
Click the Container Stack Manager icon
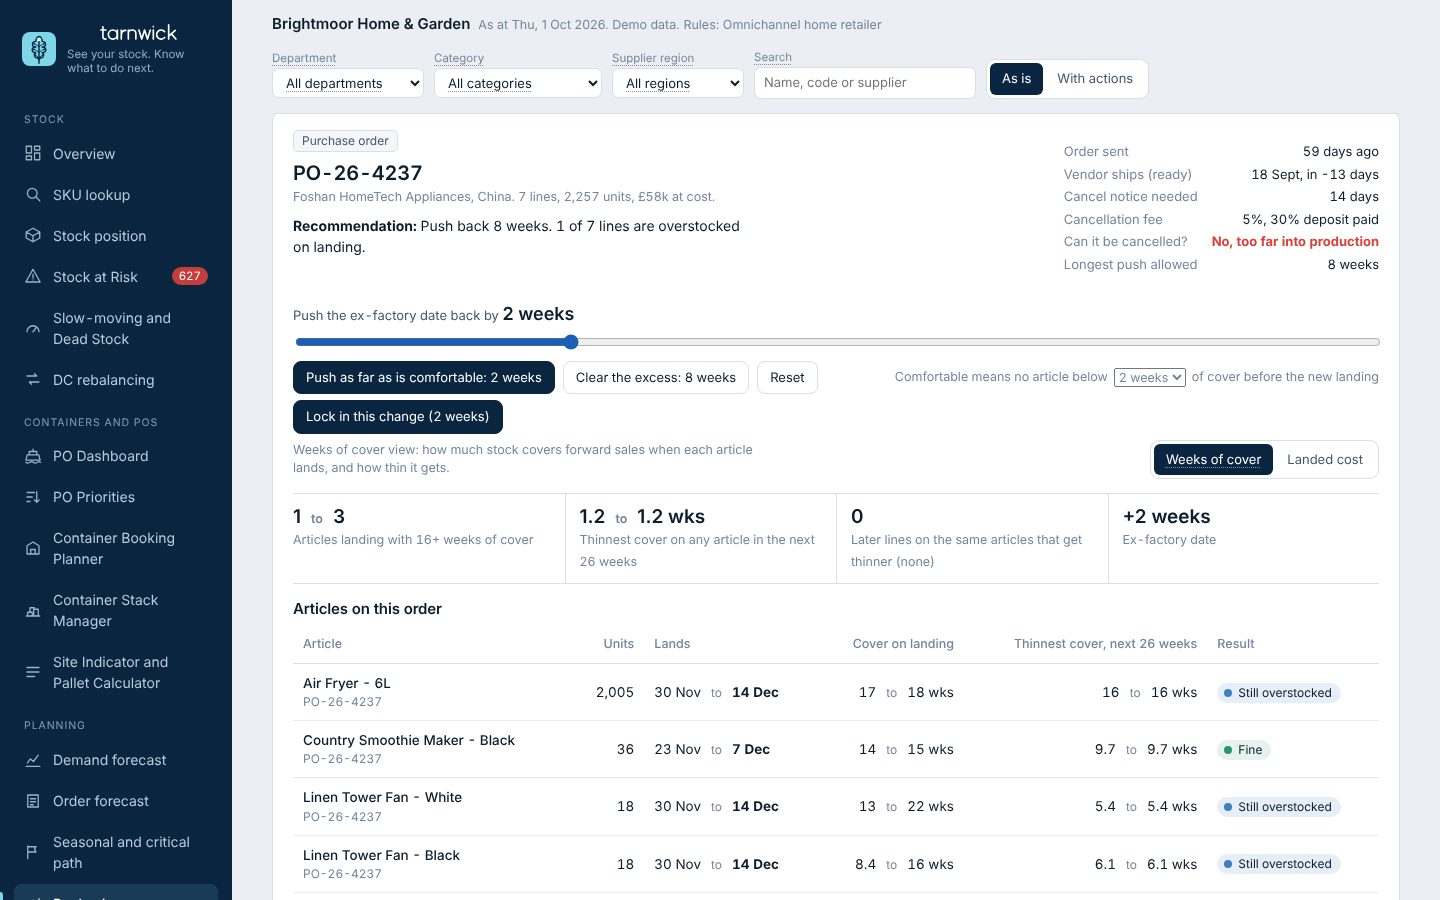click(x=33, y=610)
